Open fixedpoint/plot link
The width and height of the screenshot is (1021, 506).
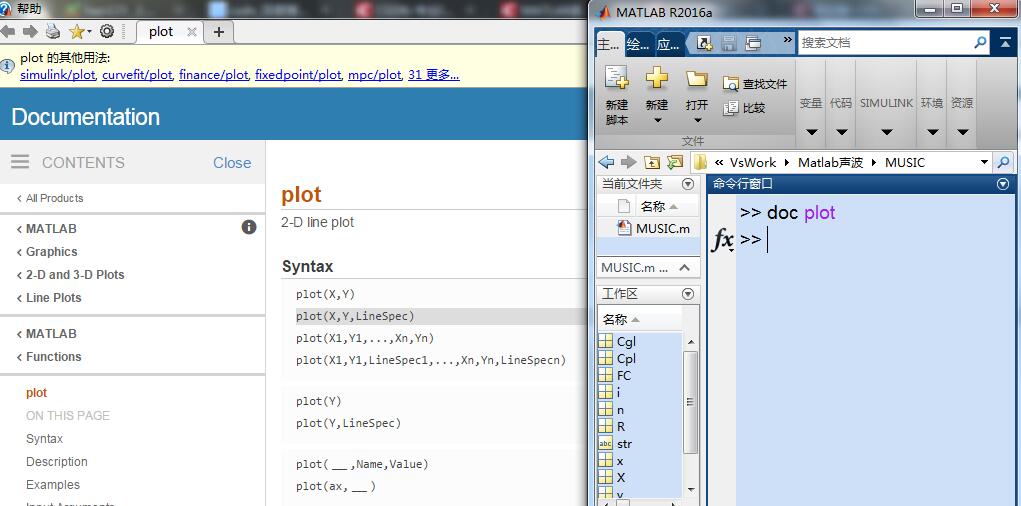pyautogui.click(x=298, y=75)
